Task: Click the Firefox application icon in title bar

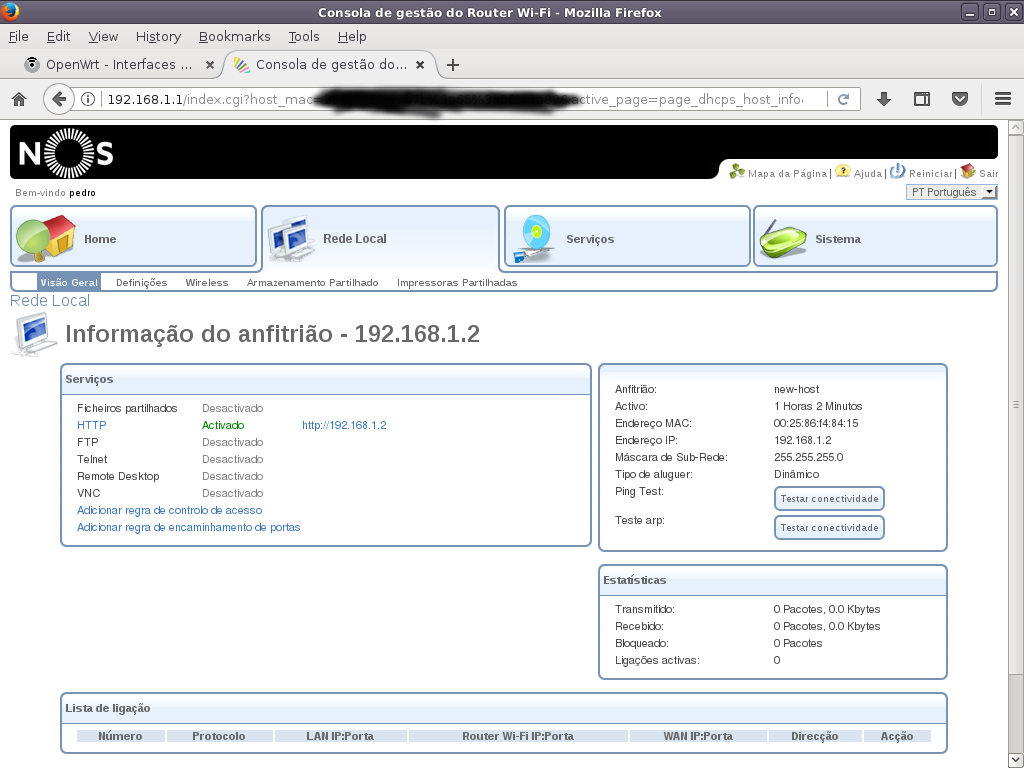Action: point(10,12)
